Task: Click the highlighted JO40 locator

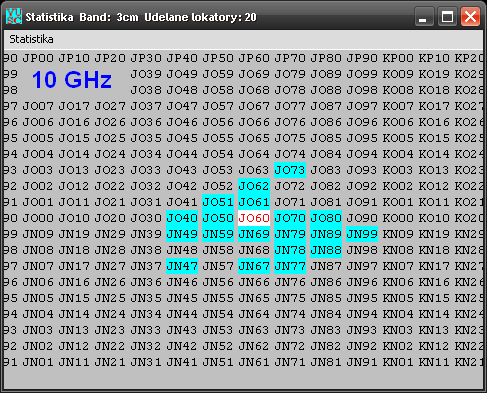Action: (x=182, y=218)
